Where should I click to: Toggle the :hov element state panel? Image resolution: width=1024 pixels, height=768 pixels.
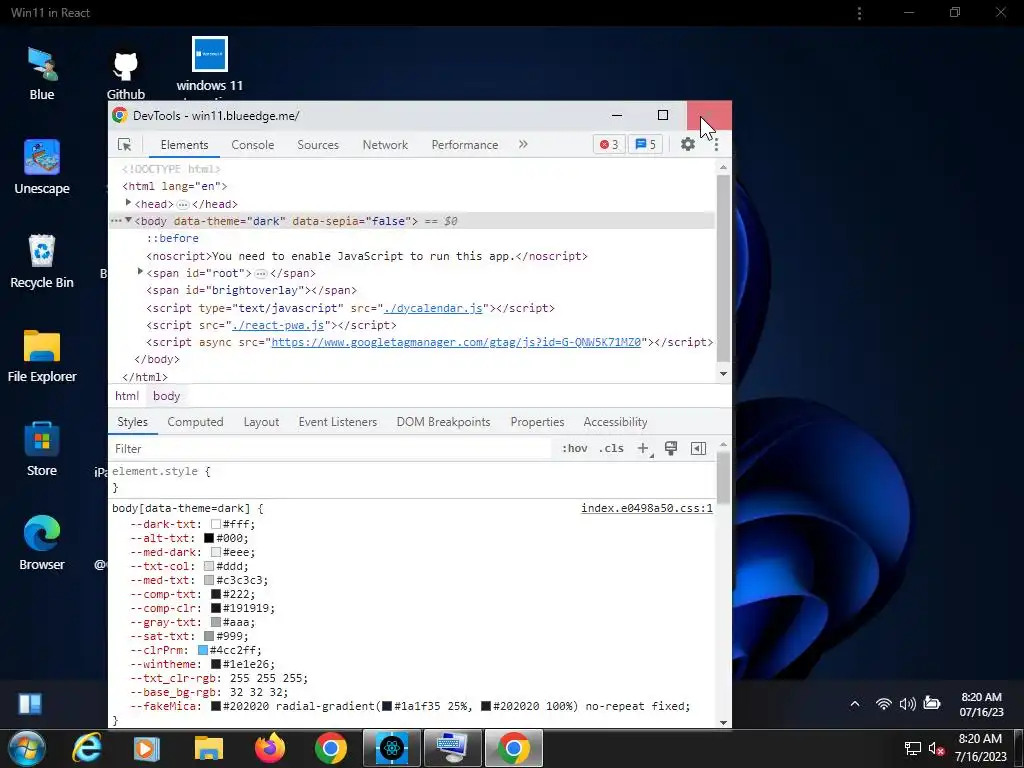[x=574, y=449]
